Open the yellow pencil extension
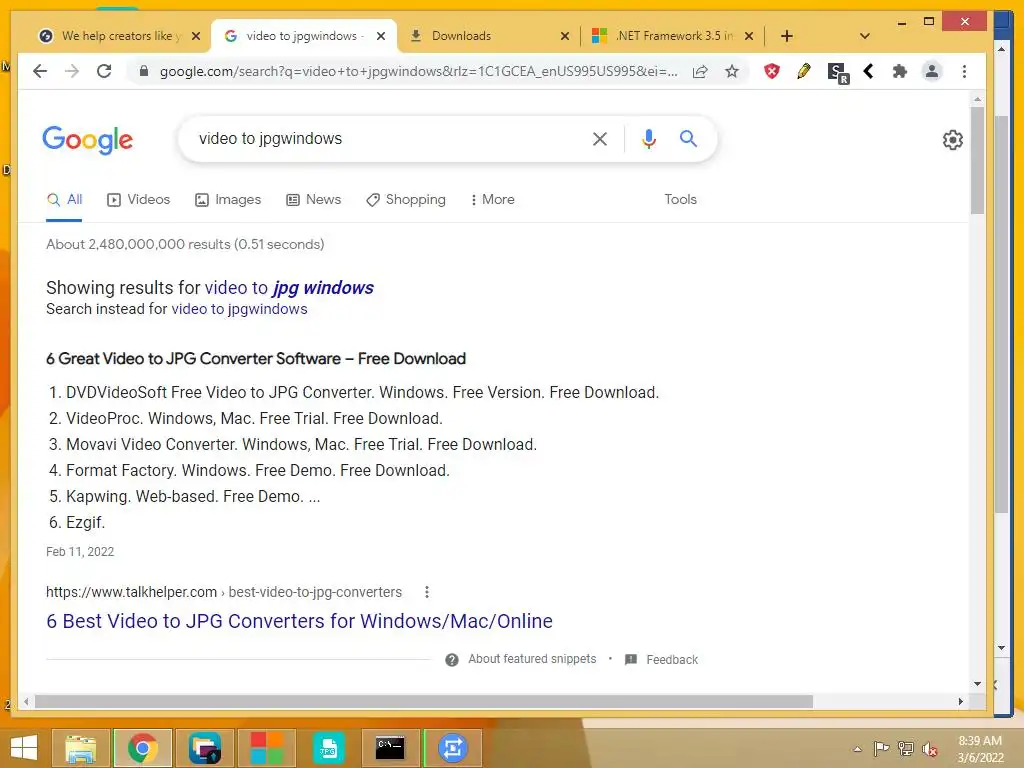This screenshot has height=768, width=1024. pos(804,71)
